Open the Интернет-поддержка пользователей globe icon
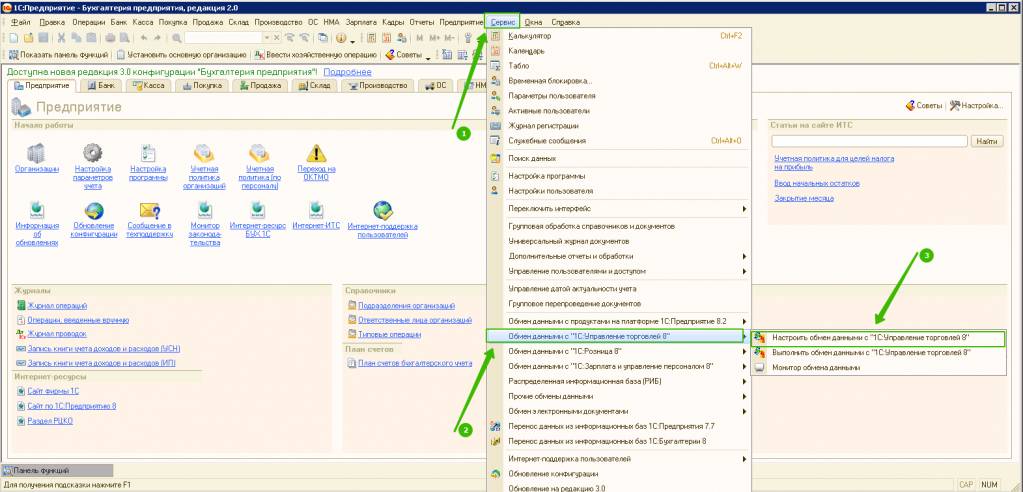The width and height of the screenshot is (1023, 492). coord(383,209)
